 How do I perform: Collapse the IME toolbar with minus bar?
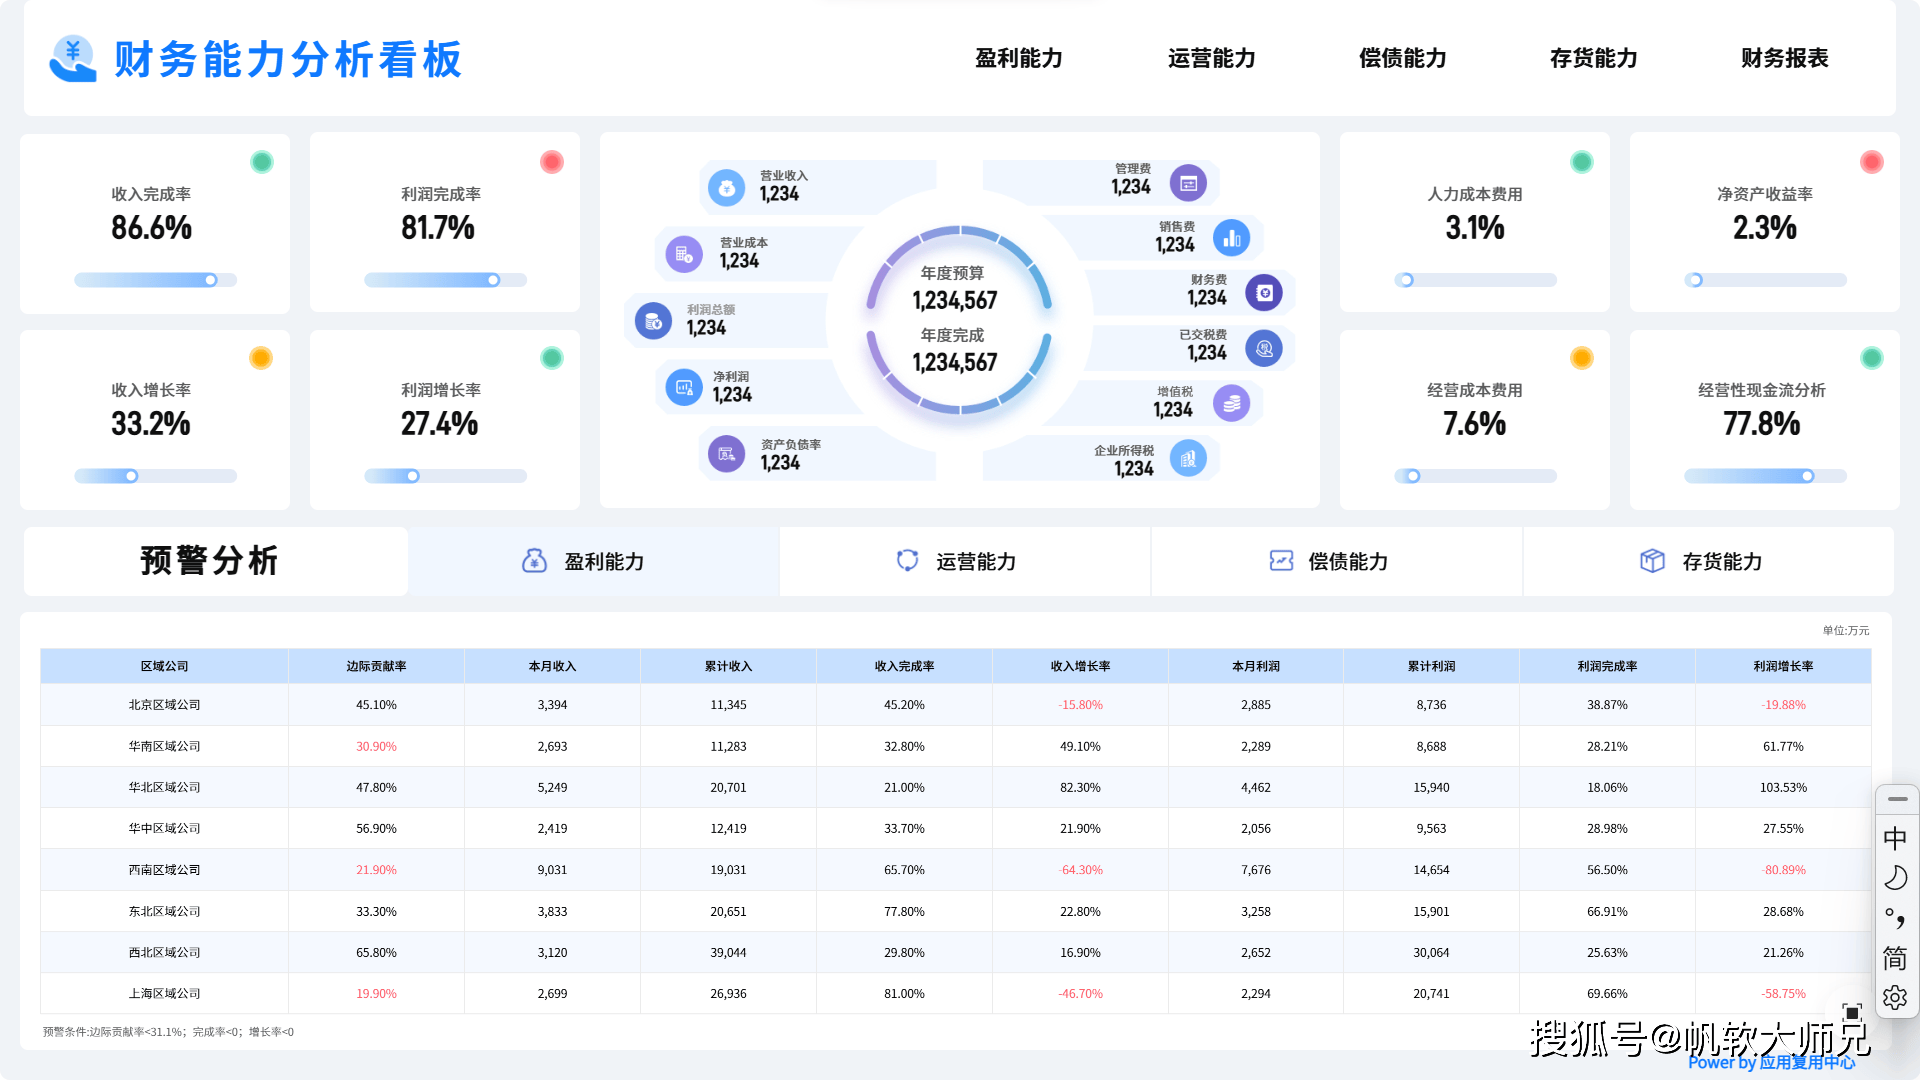tap(1897, 800)
